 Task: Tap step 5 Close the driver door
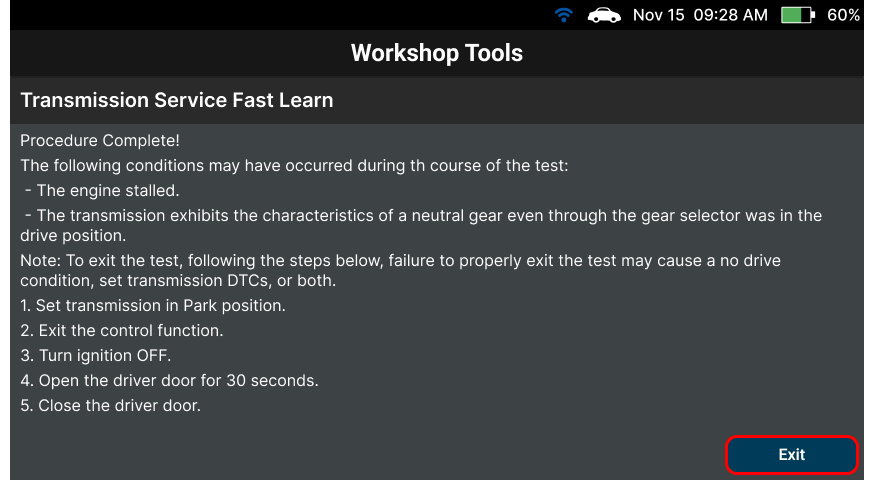110,406
